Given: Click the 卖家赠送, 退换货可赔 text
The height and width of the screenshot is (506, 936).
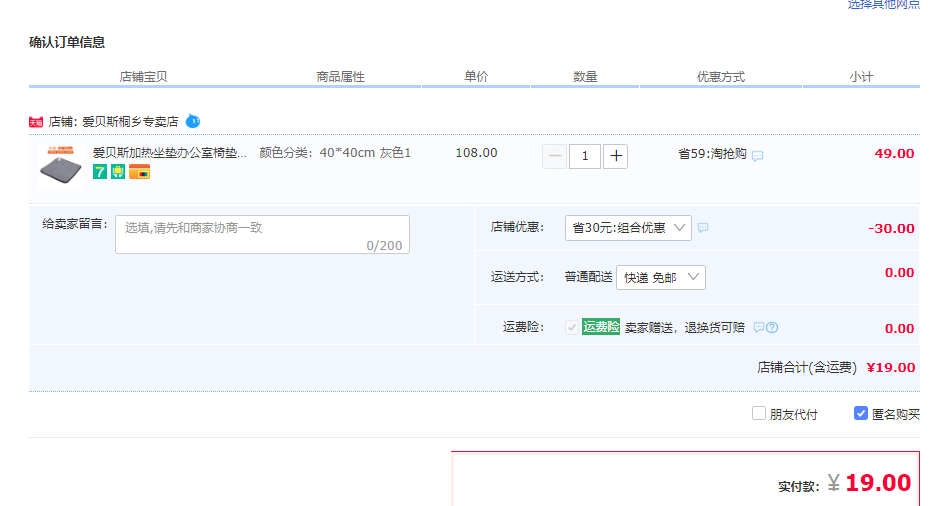Looking at the screenshot, I should 685,328.
